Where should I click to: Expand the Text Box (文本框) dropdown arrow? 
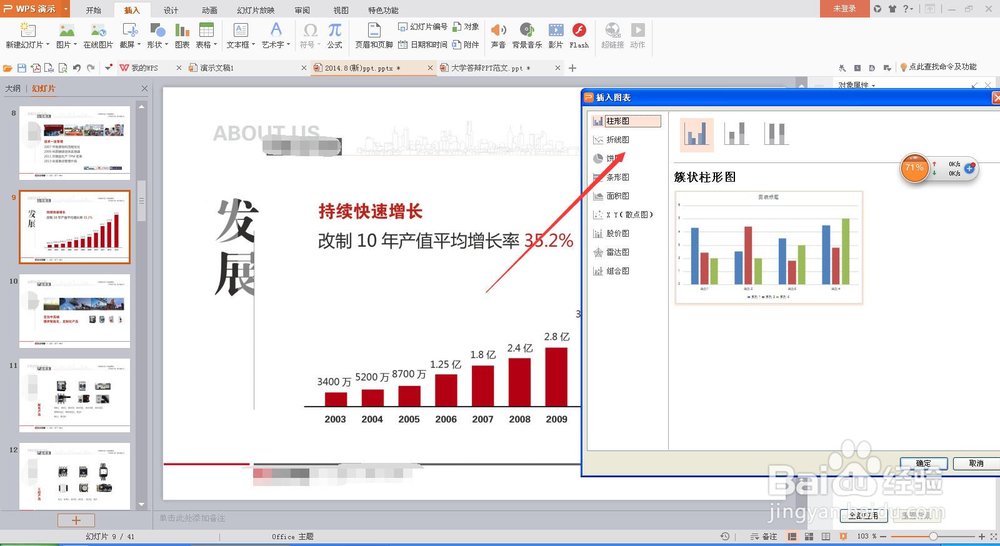point(253,45)
